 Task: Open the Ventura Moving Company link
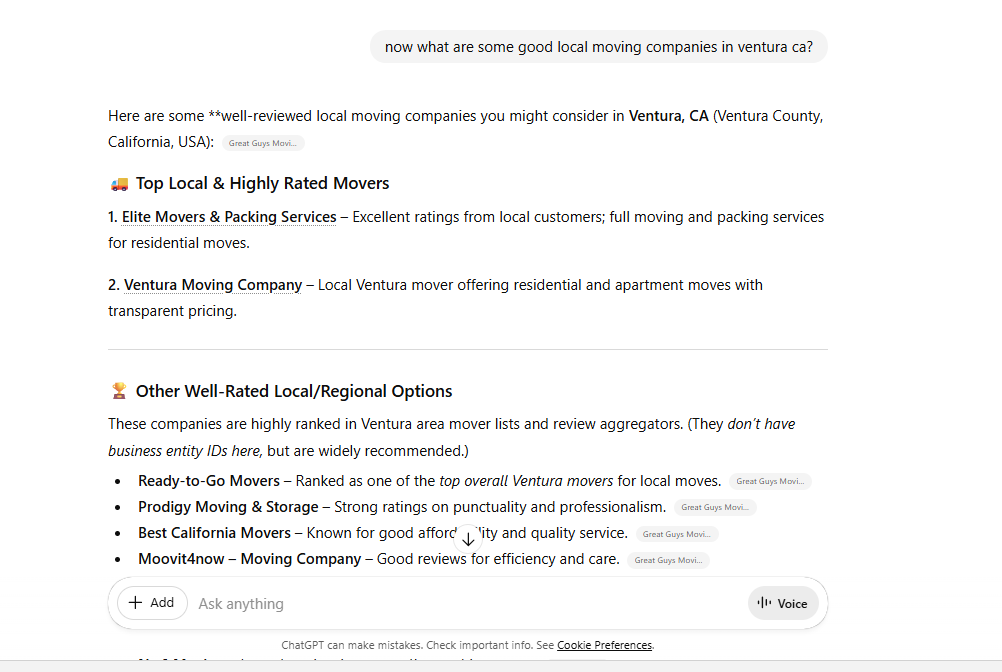click(x=212, y=285)
